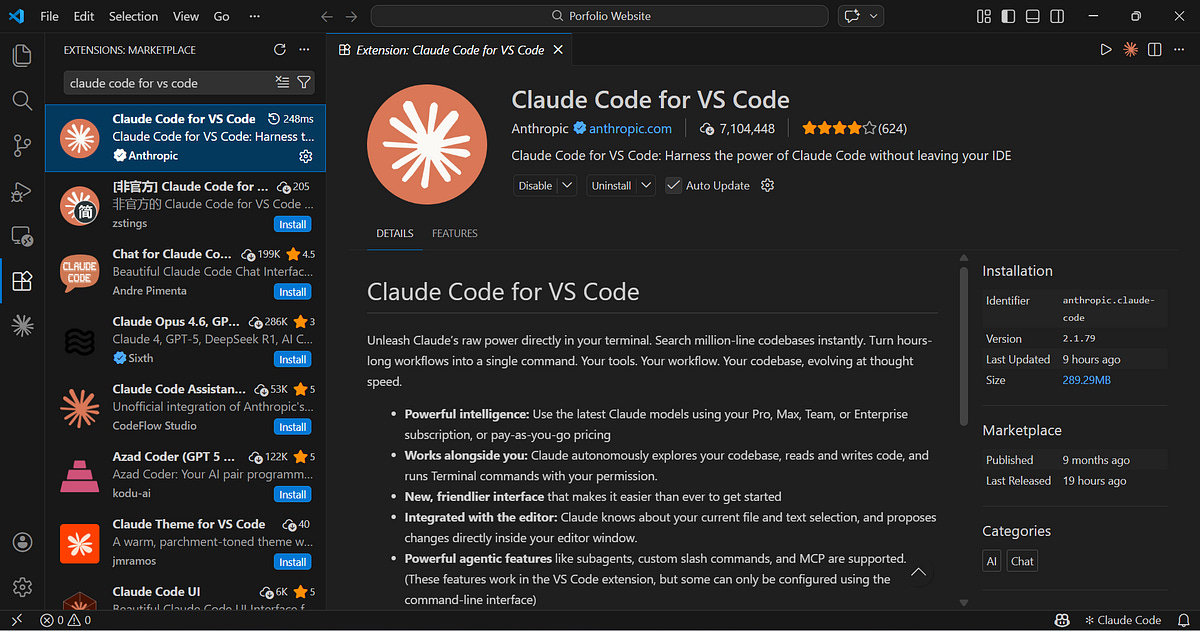Select the Extension: Claude Code for VS Code tab
The width and height of the screenshot is (1200, 631).
(x=450, y=49)
